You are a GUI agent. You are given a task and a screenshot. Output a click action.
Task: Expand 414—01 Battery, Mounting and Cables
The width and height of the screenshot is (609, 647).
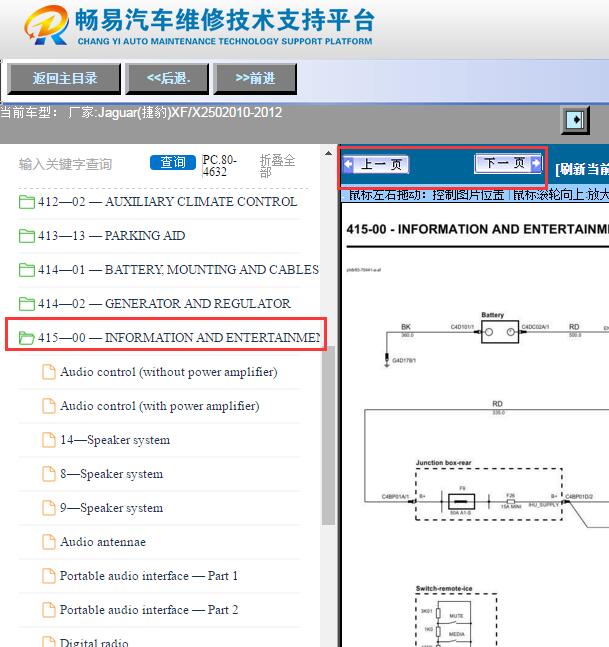coord(178,270)
